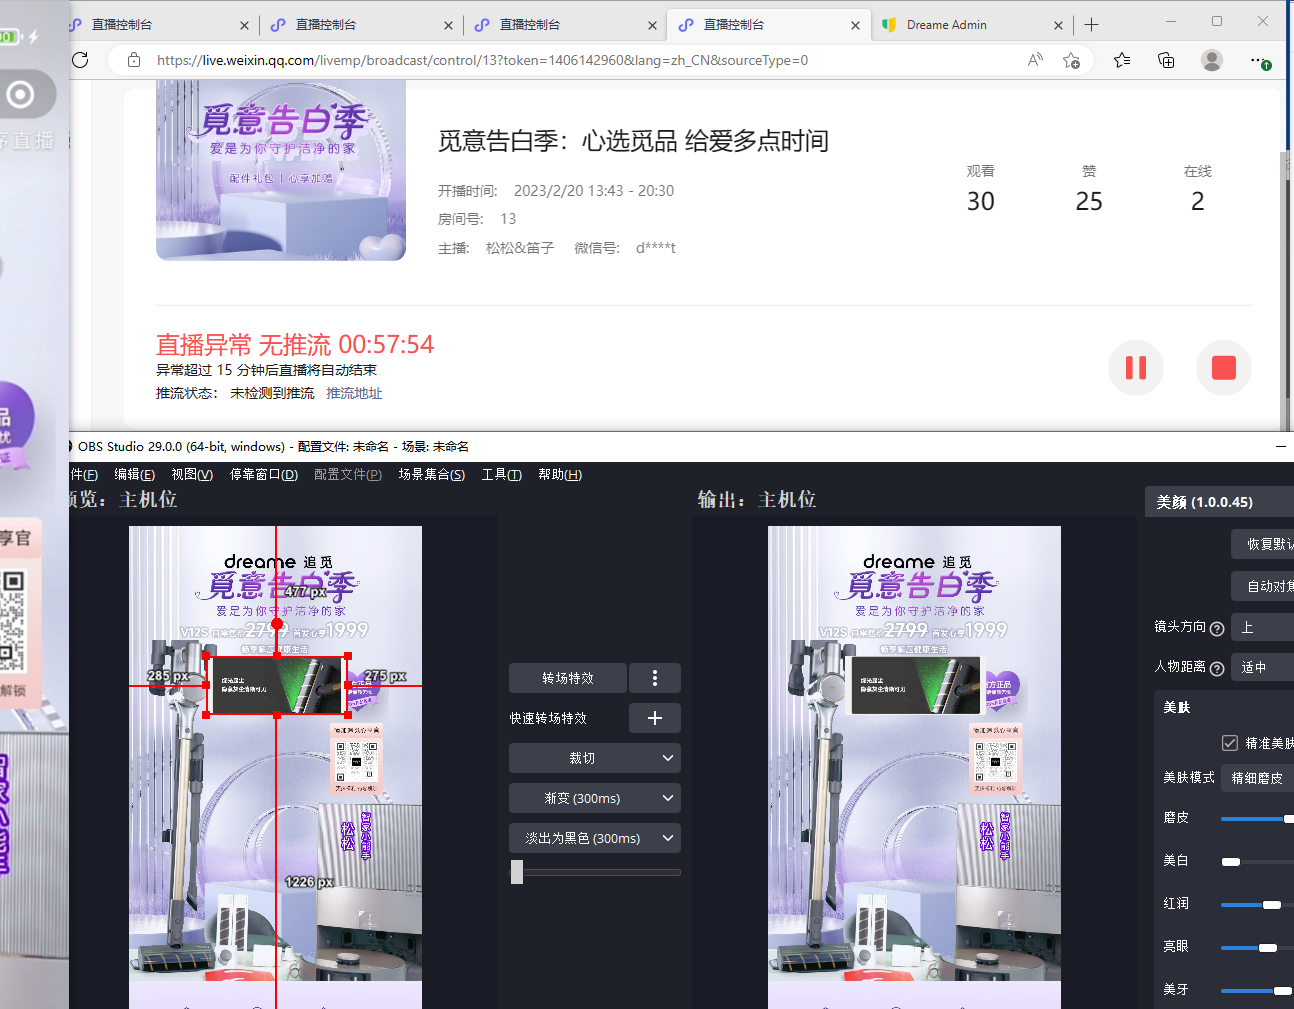Viewport: 1294px width, 1009px height.
Task: Expand the 裁切 transition dropdown
Action: [595, 758]
